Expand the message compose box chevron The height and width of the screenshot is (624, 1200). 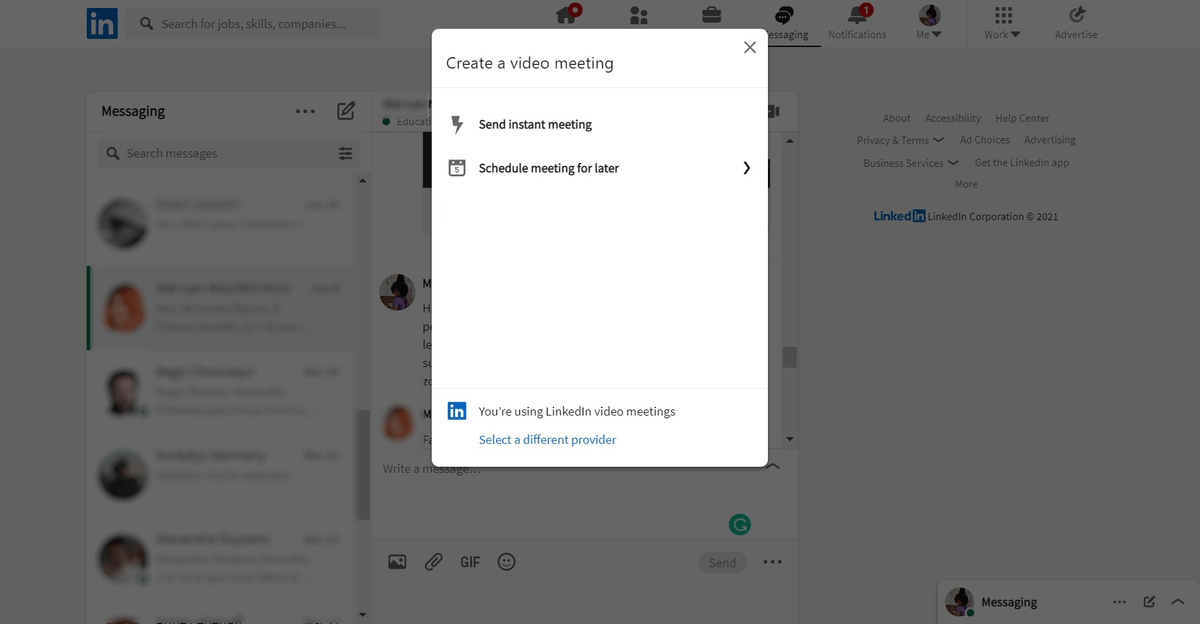tap(774, 466)
